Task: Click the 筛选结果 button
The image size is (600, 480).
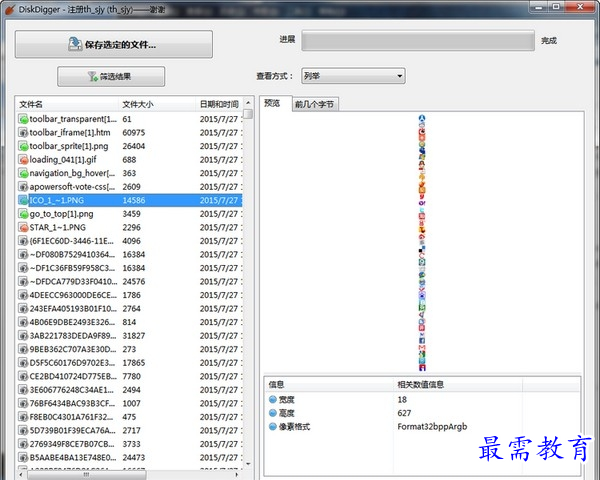Action: pos(111,77)
